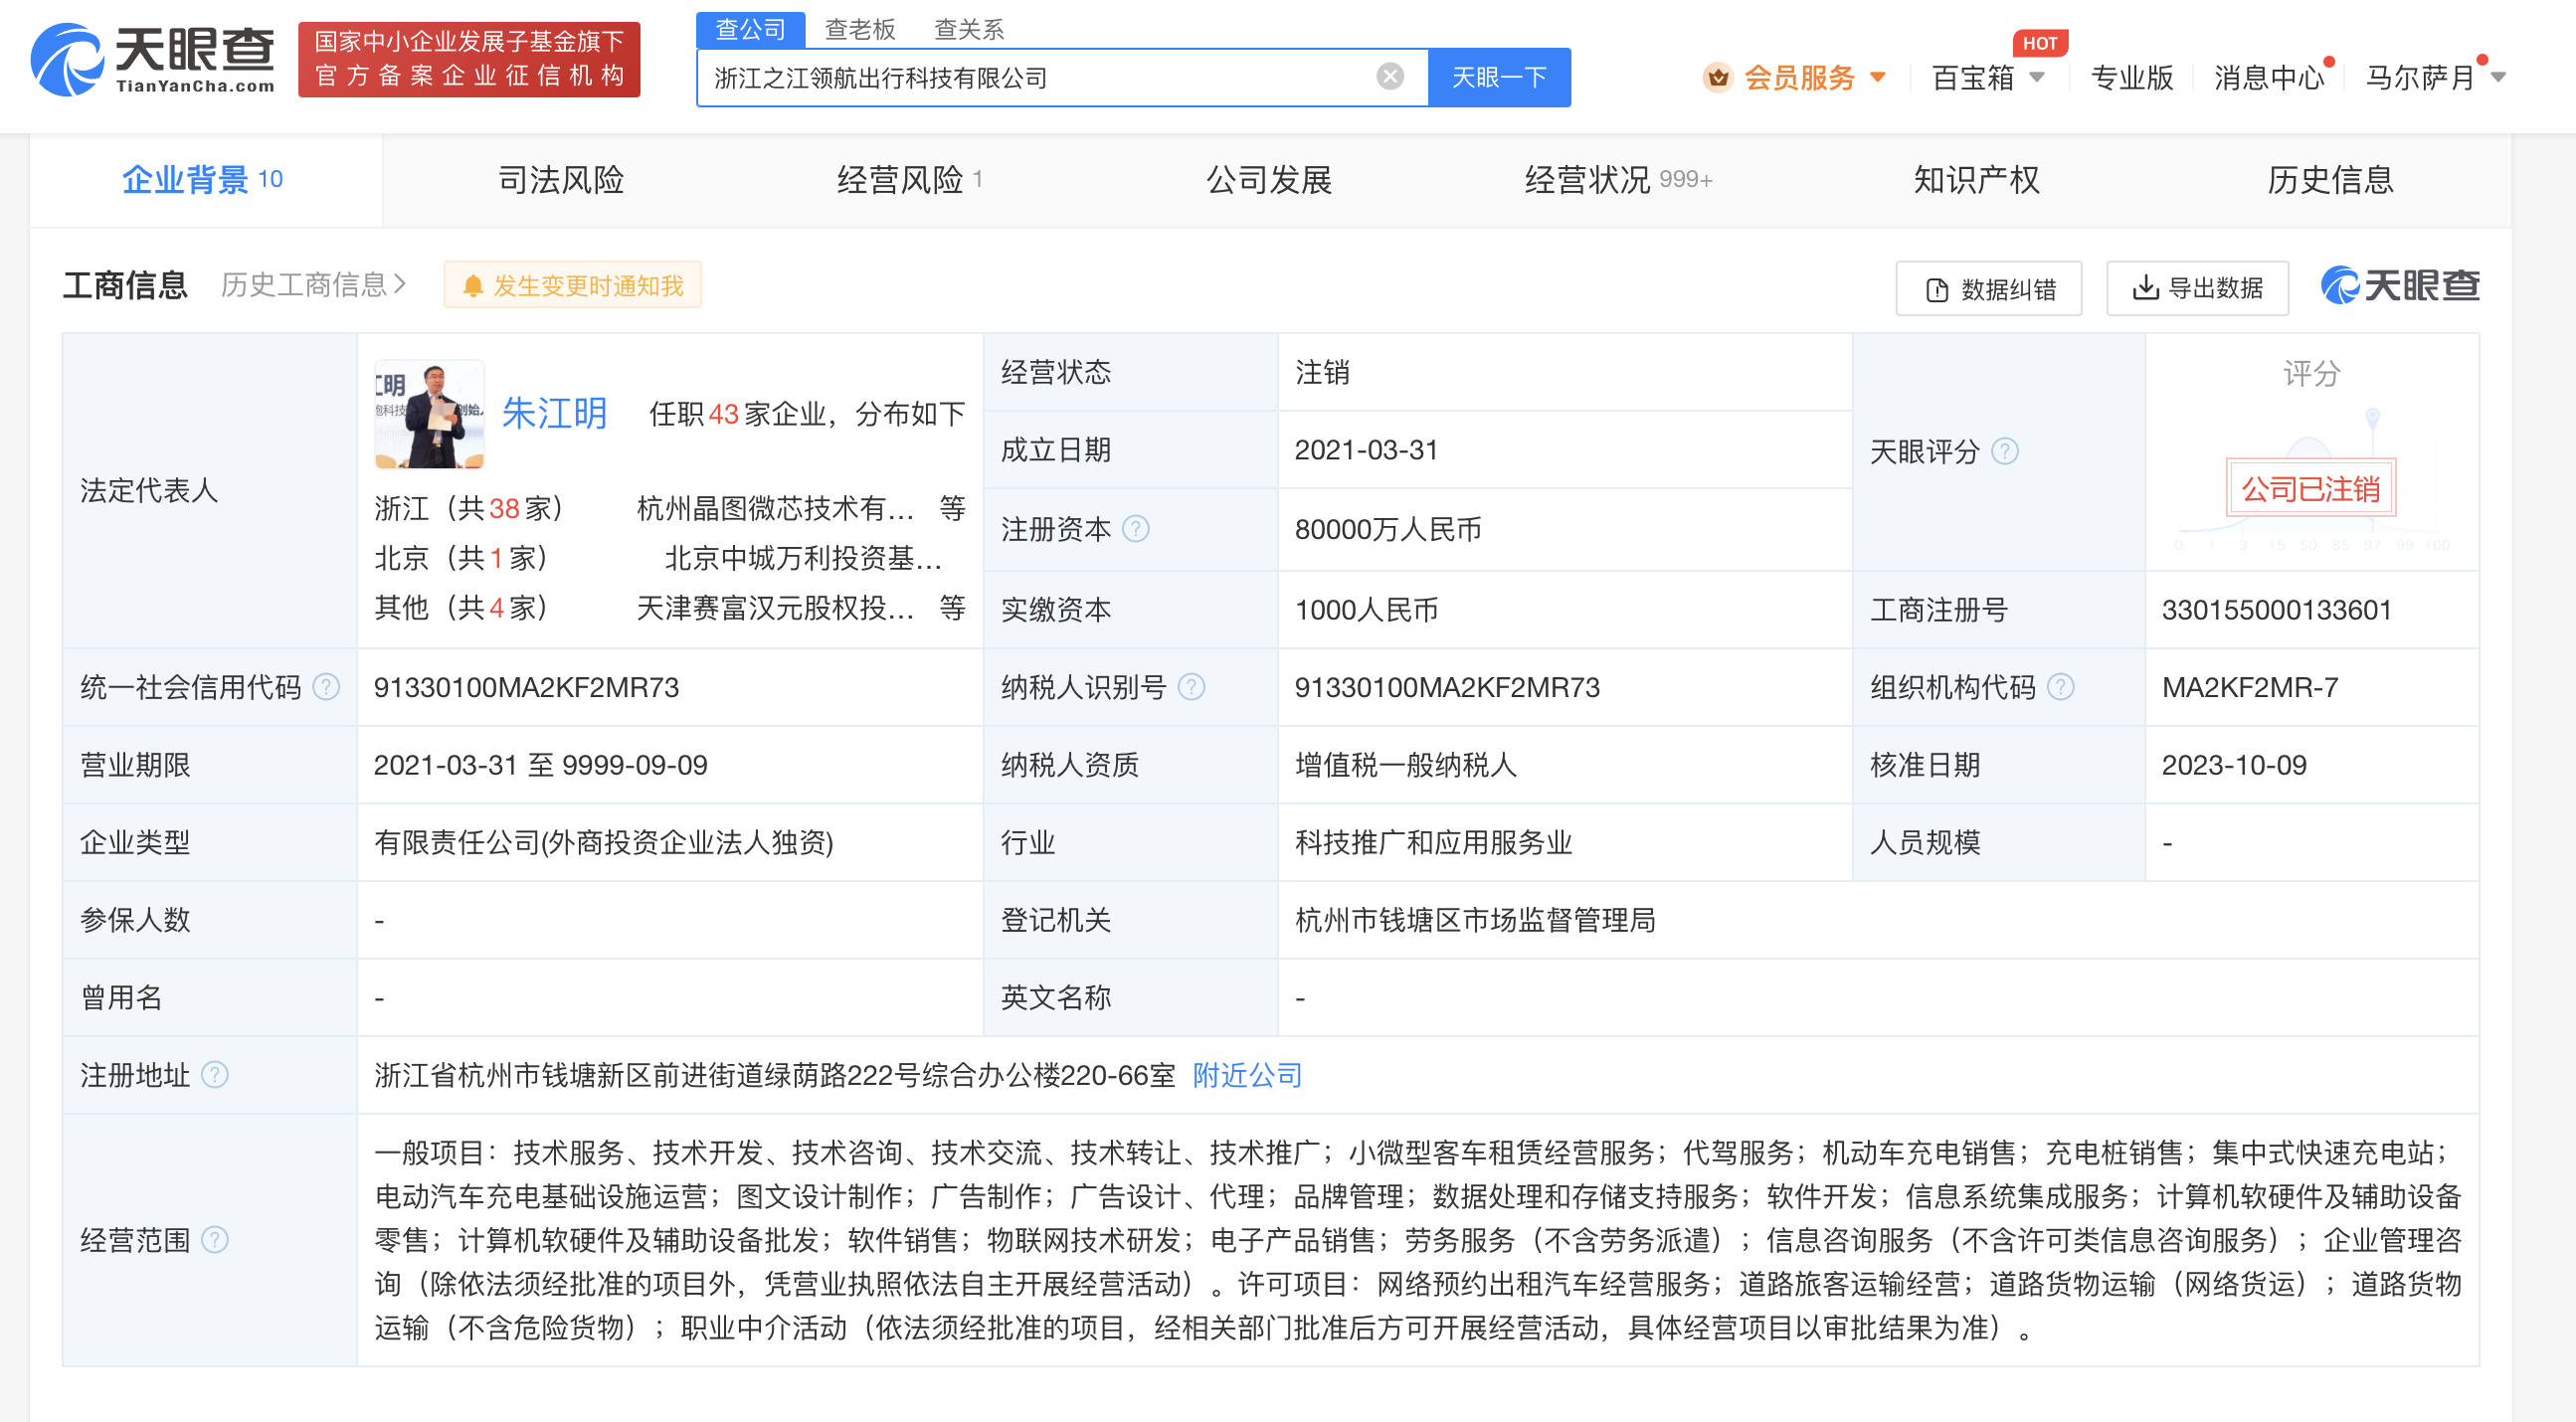Click the help icon next to 天眼评分
The image size is (2576, 1422).
point(2005,451)
